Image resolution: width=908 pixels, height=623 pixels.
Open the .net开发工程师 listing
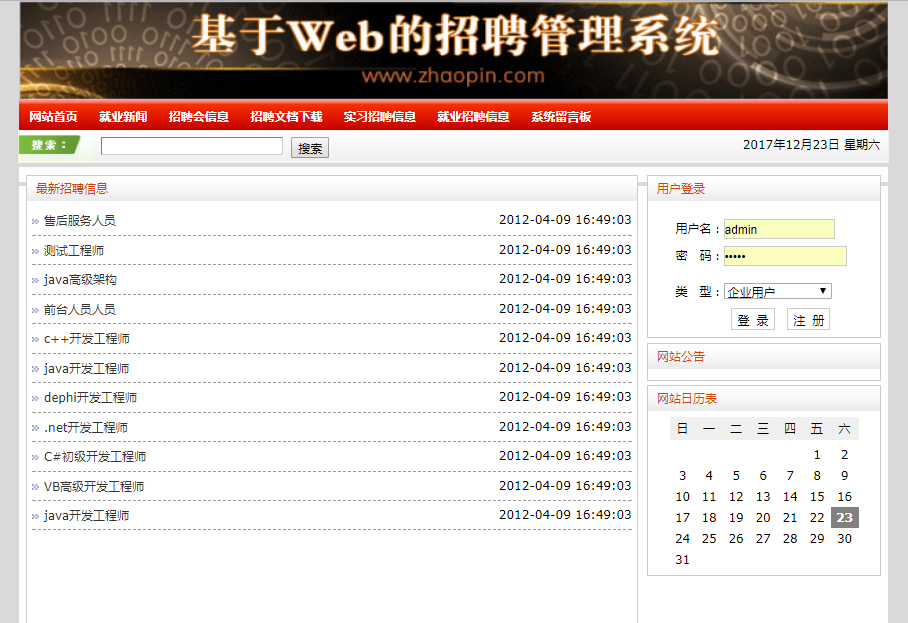86,428
